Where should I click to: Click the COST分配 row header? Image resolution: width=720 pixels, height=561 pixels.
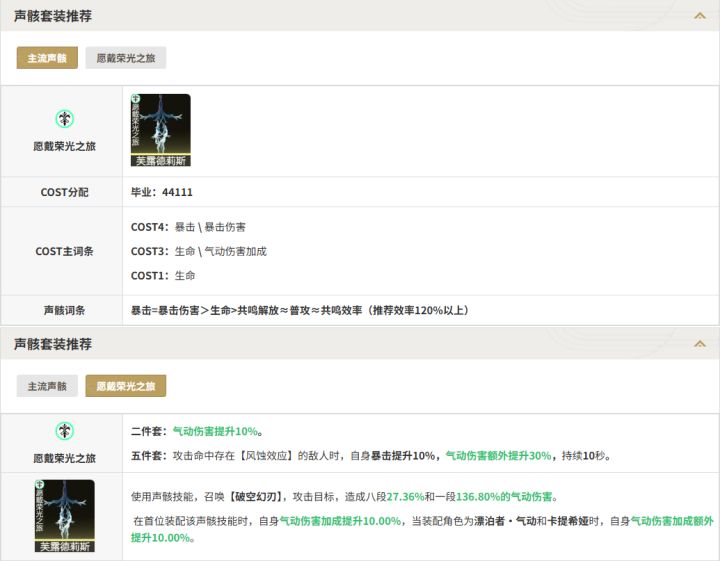pyautogui.click(x=65, y=192)
